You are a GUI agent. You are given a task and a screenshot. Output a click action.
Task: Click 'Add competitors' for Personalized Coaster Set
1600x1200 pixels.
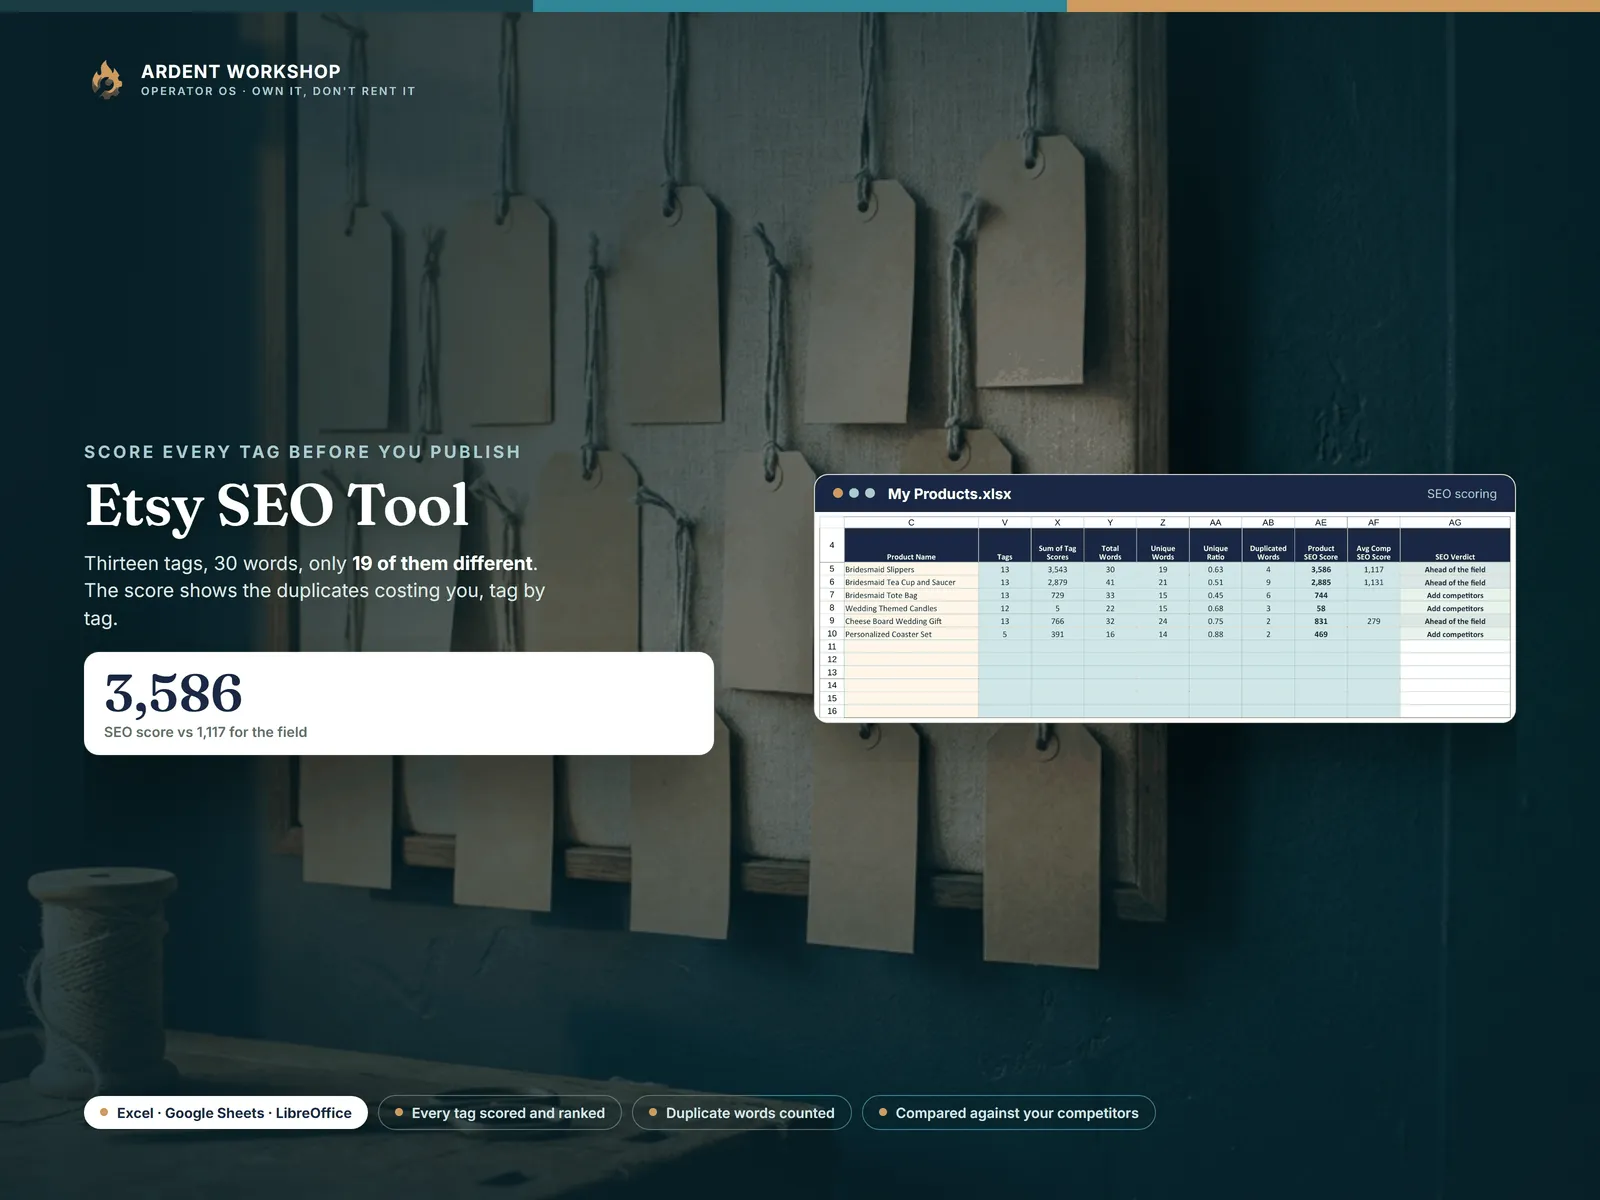[x=1455, y=635]
